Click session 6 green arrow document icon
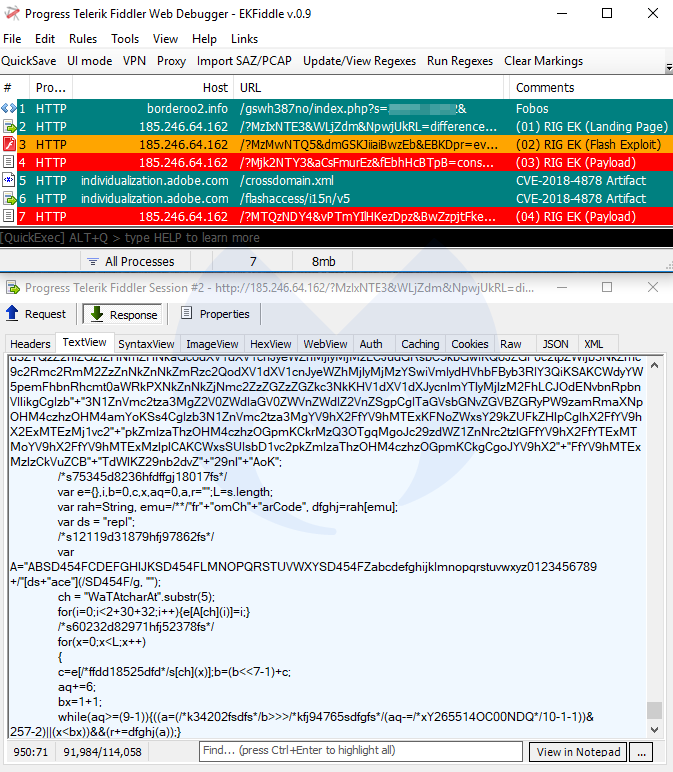 (9, 198)
